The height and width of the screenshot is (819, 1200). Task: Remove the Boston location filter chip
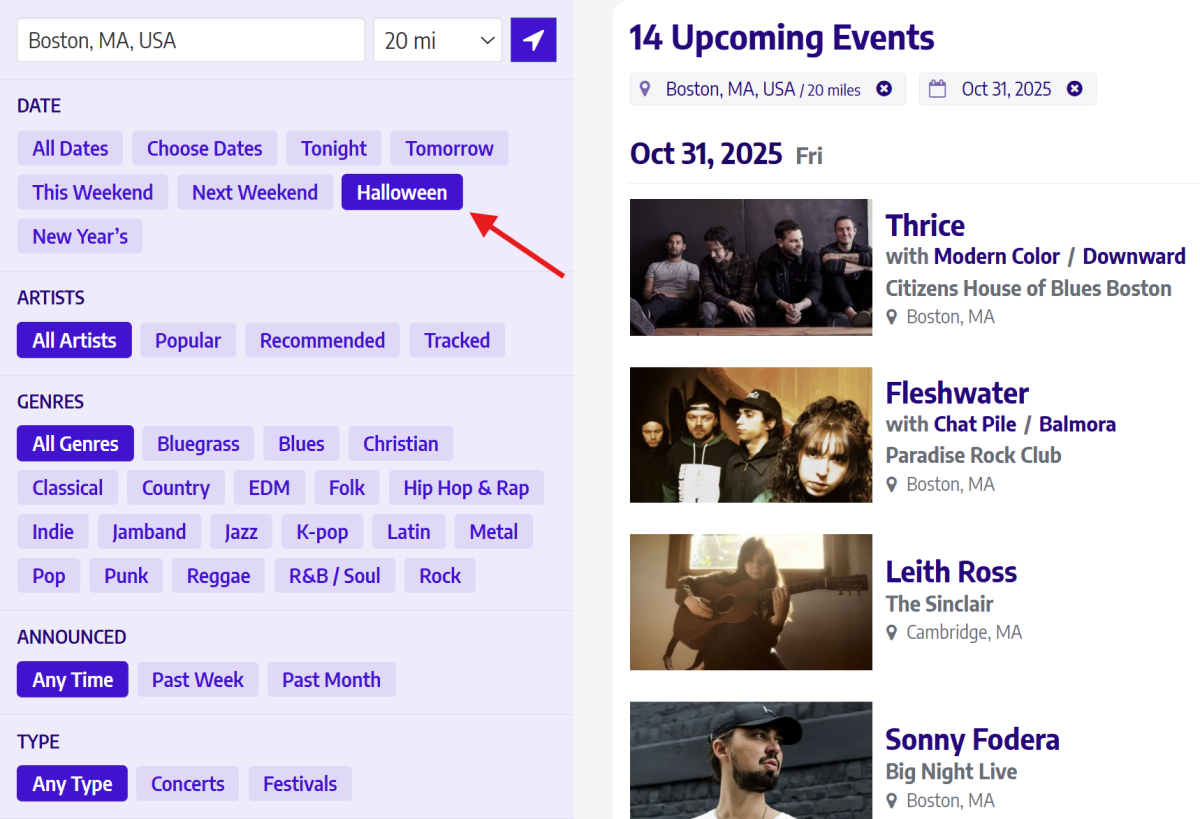884,89
